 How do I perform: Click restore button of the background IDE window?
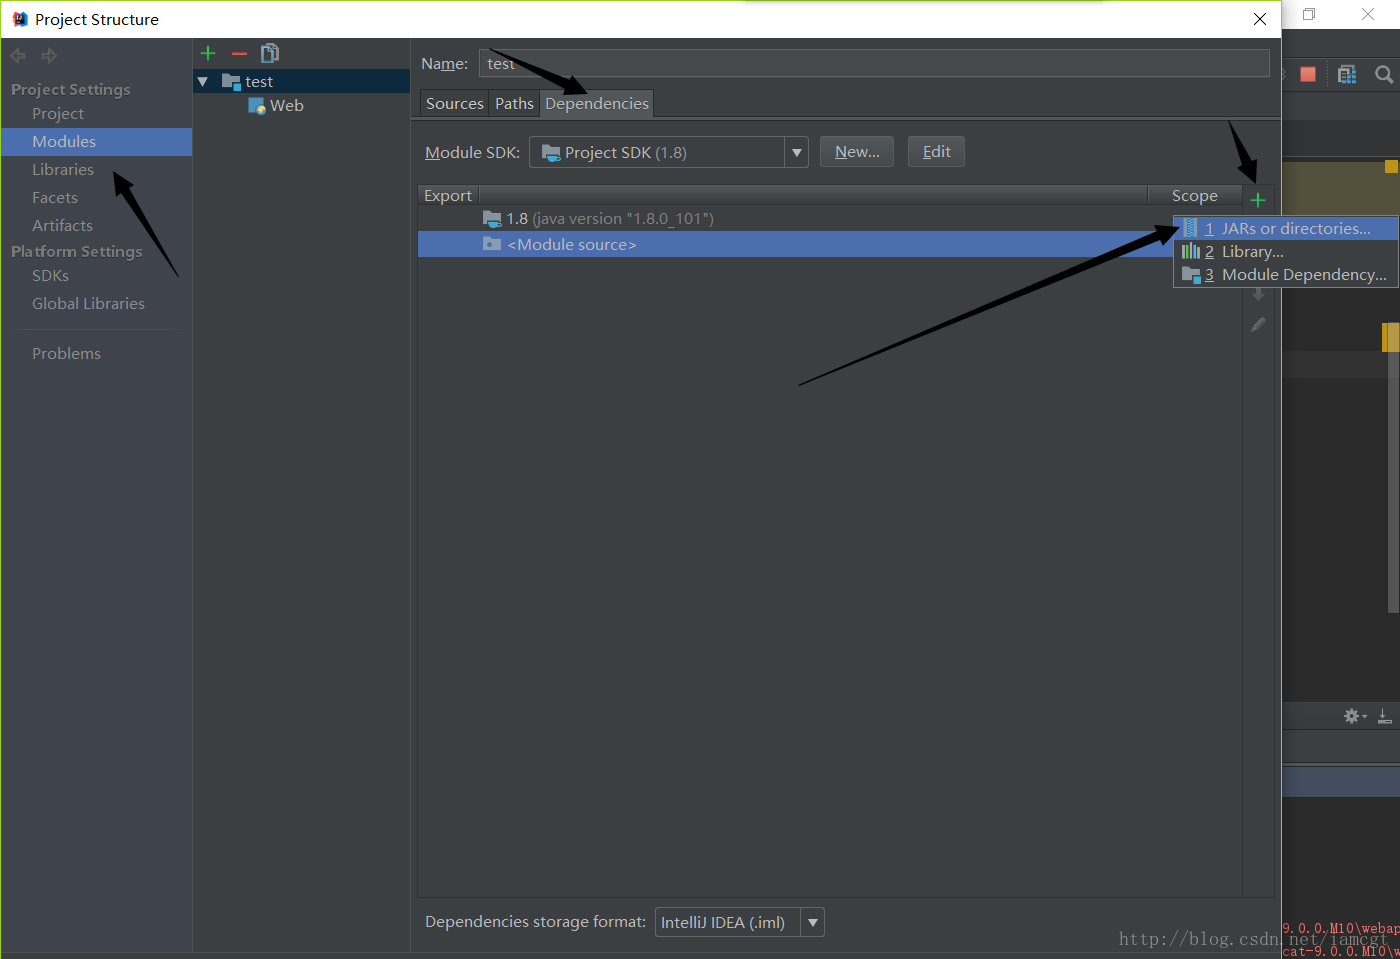click(x=1309, y=14)
